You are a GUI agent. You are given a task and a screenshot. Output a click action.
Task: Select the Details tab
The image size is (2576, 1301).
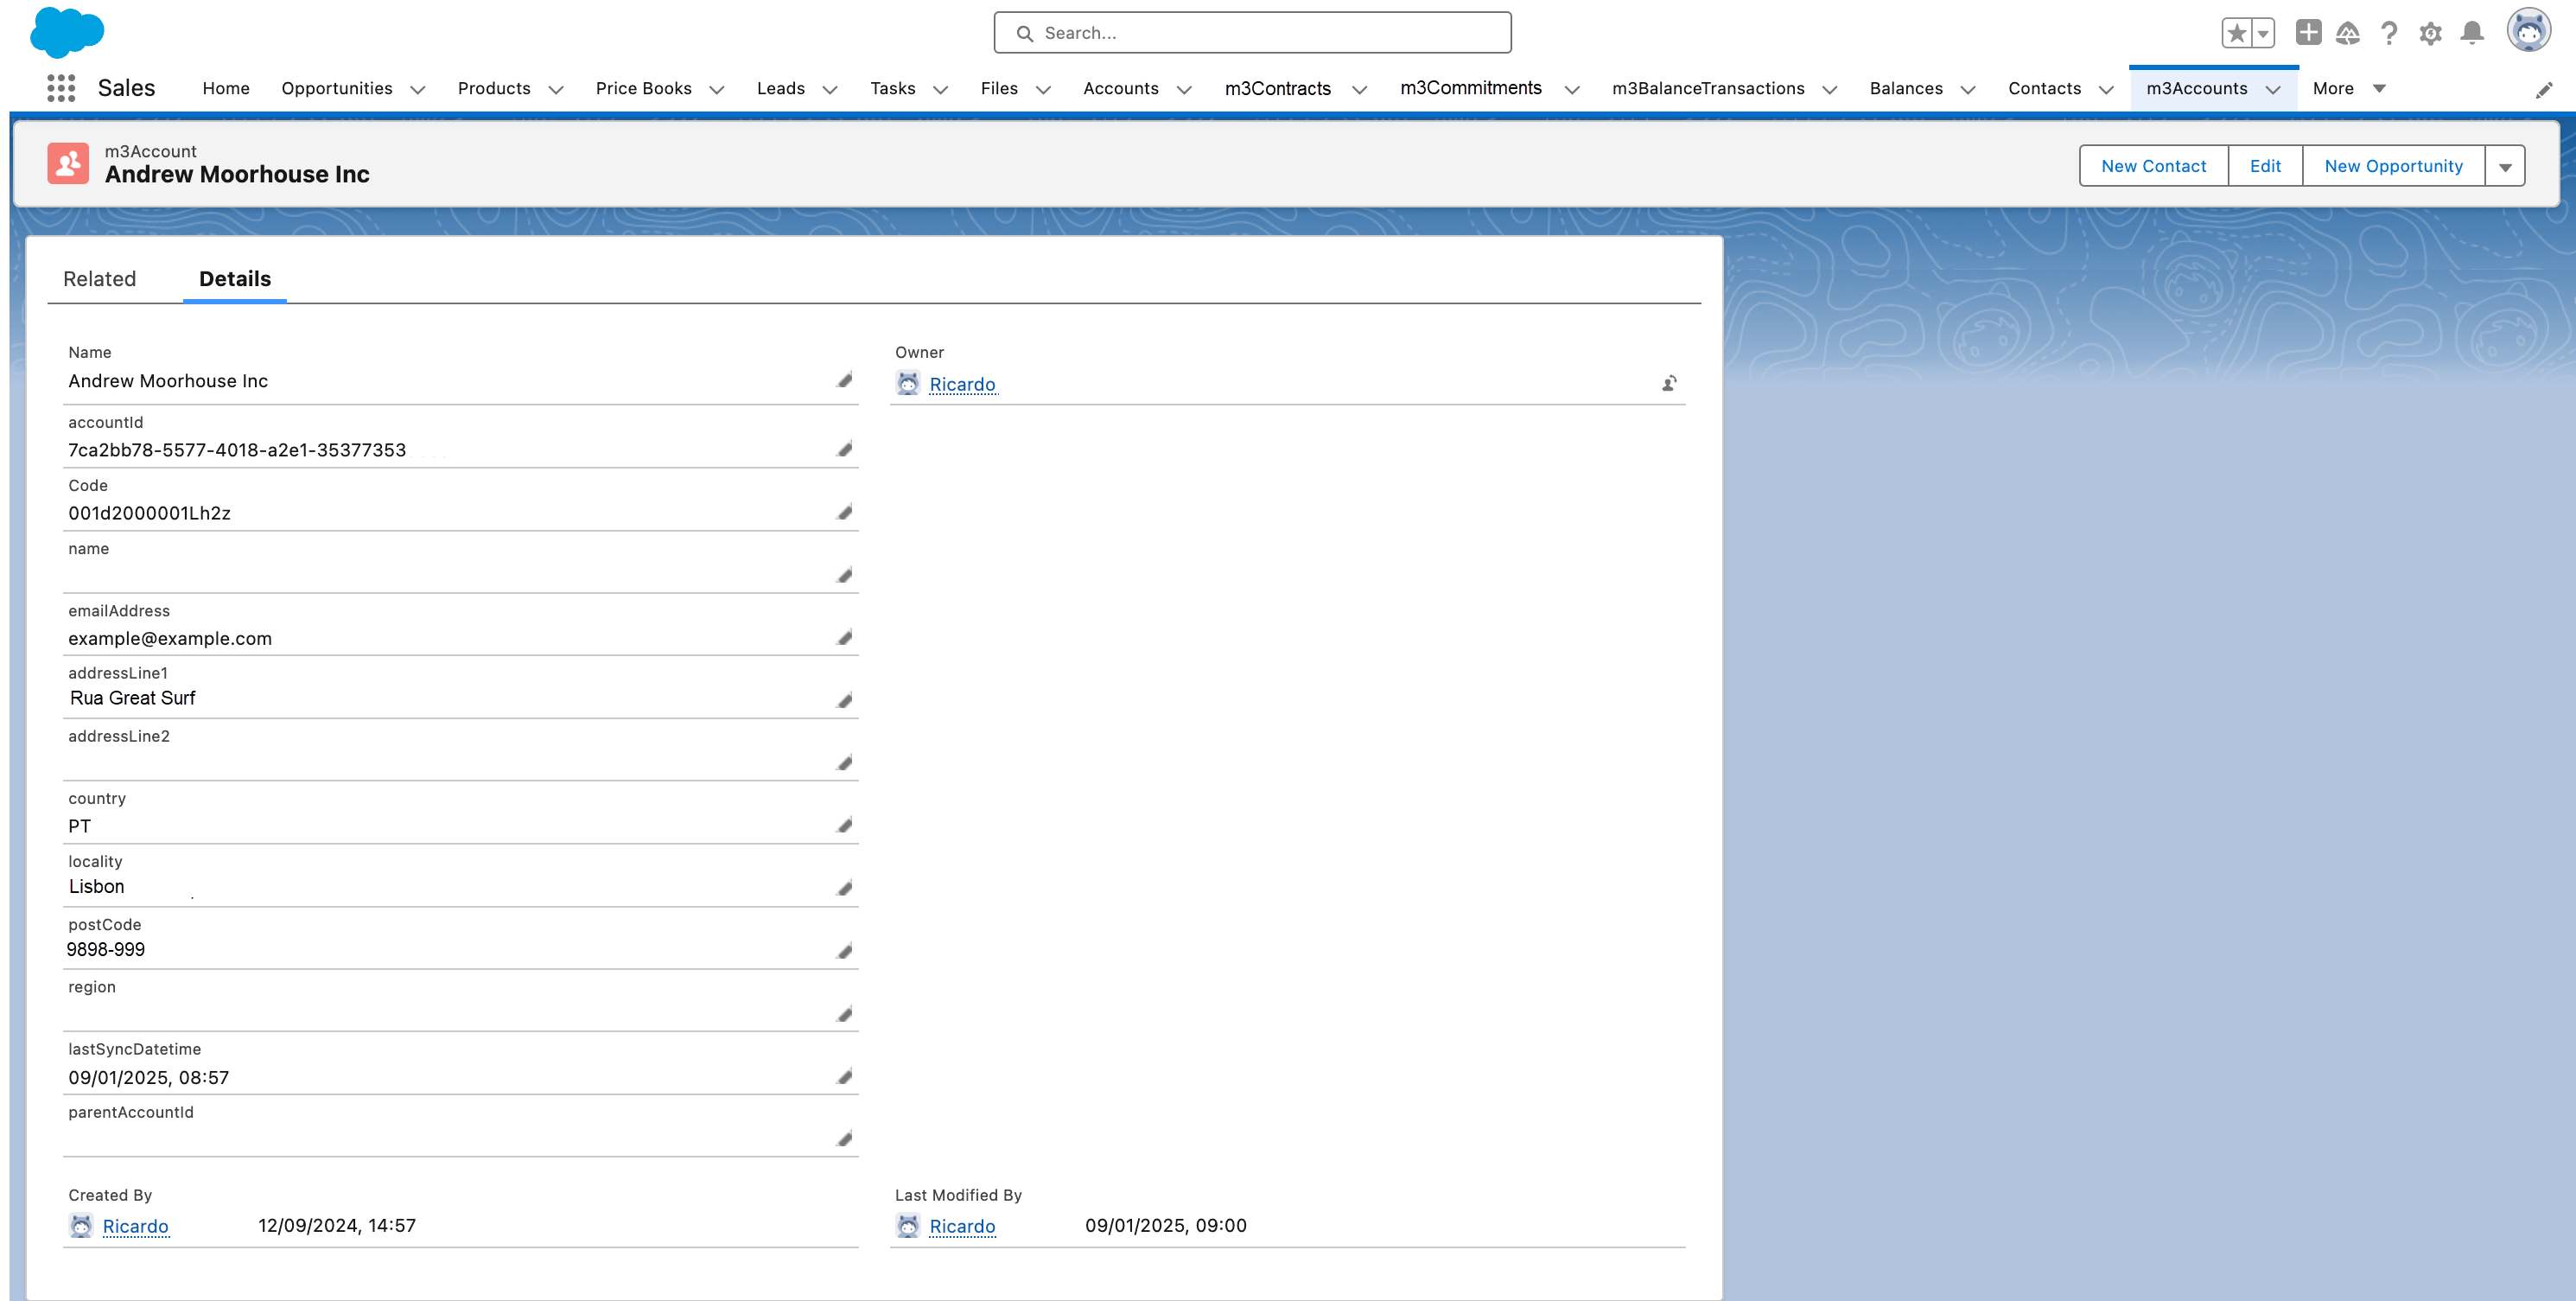(235, 279)
